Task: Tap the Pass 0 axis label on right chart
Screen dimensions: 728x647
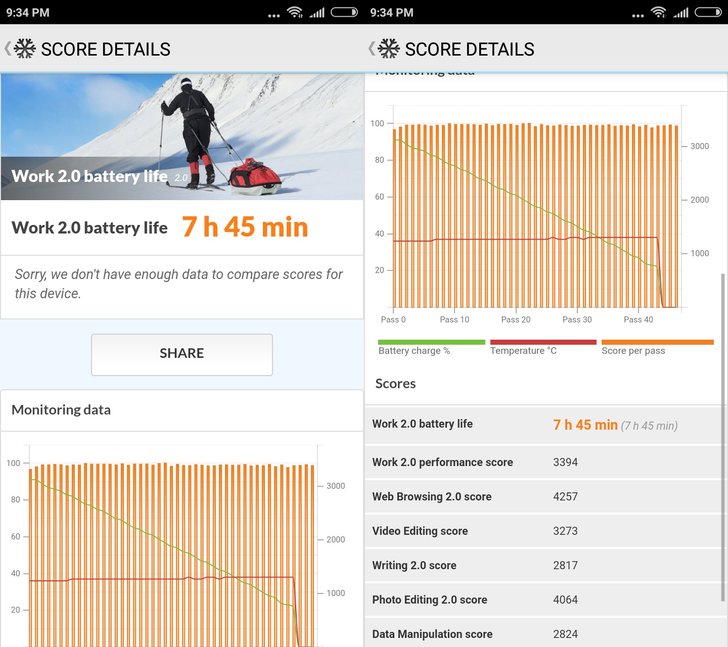Action: [393, 319]
